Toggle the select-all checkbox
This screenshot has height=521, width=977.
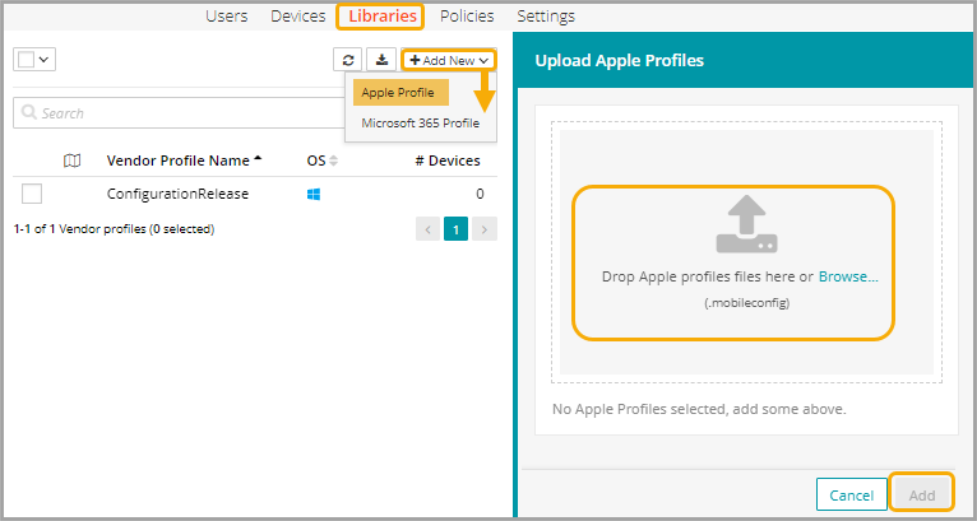click(x=26, y=60)
